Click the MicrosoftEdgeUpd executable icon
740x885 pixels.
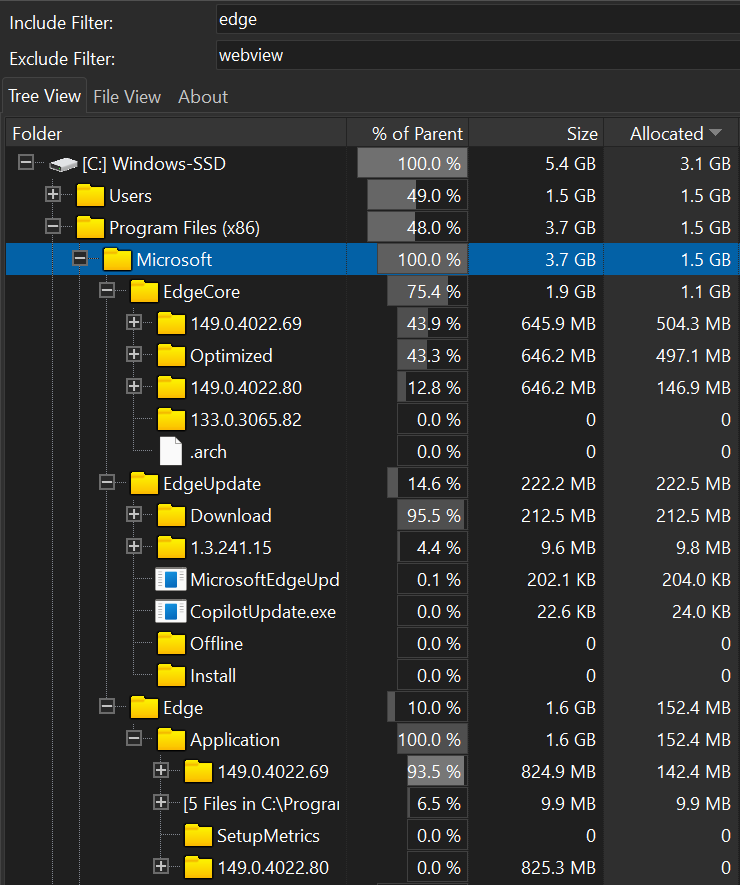(x=171, y=580)
